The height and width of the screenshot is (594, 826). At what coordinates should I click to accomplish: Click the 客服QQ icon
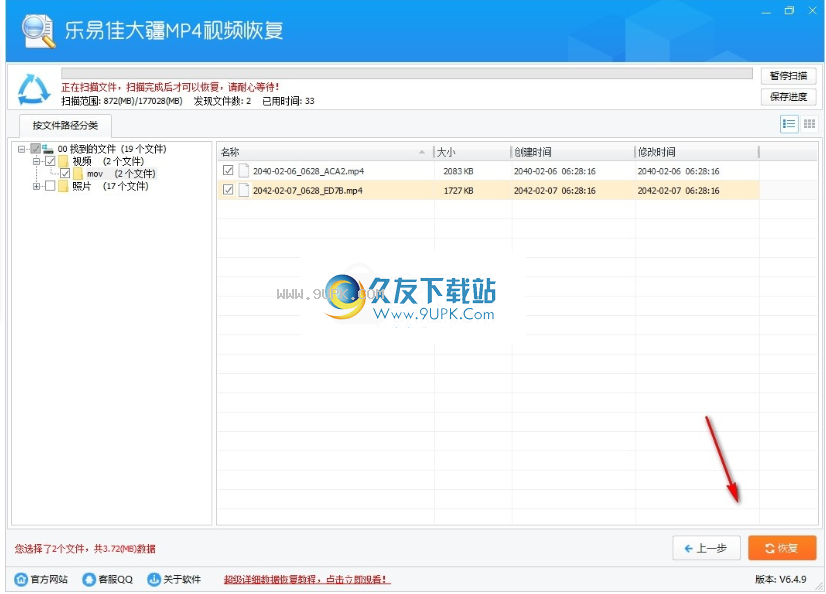[x=89, y=579]
